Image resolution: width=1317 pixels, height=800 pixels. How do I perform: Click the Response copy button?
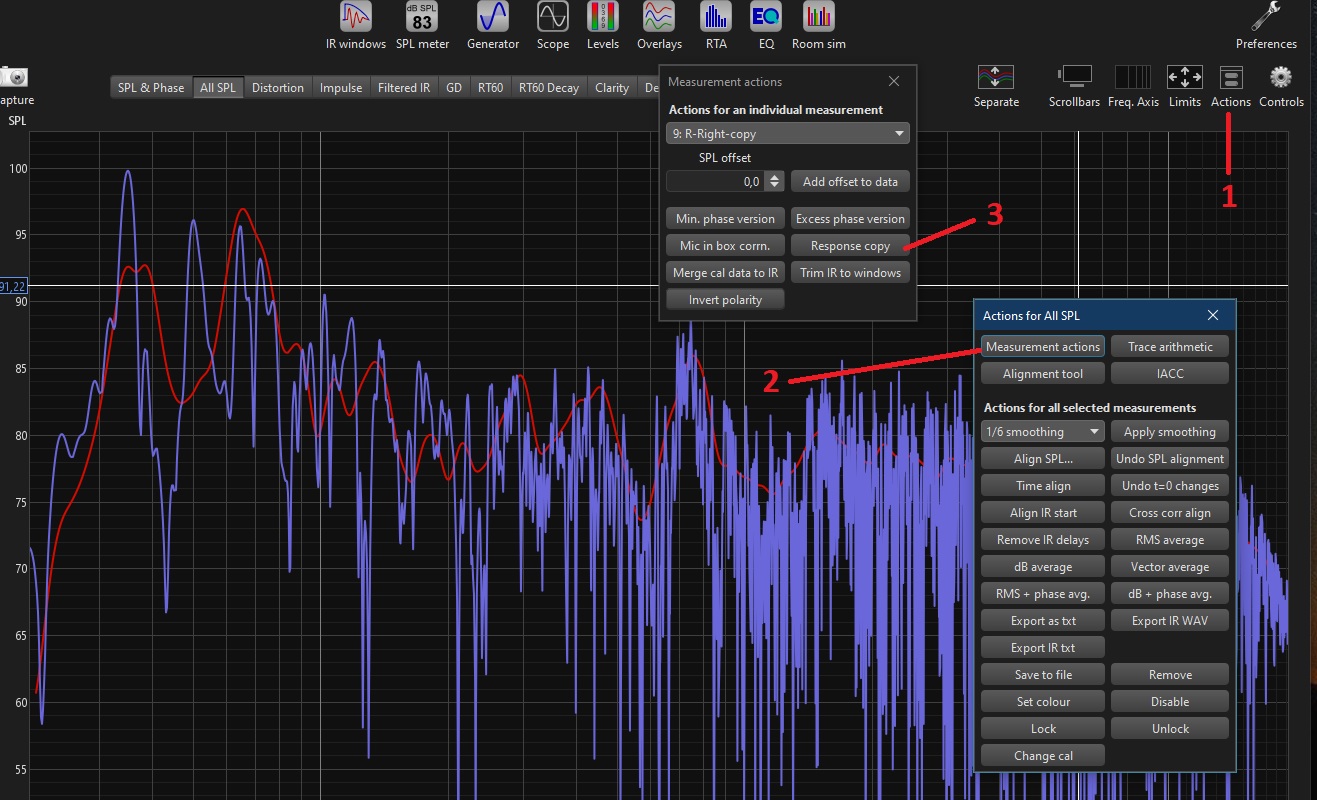850,246
